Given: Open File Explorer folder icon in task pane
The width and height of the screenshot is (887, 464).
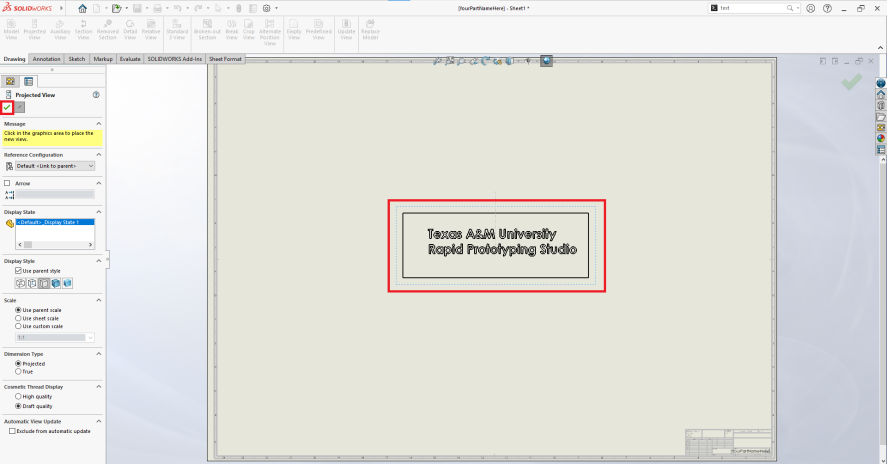Looking at the screenshot, I should click(881, 116).
